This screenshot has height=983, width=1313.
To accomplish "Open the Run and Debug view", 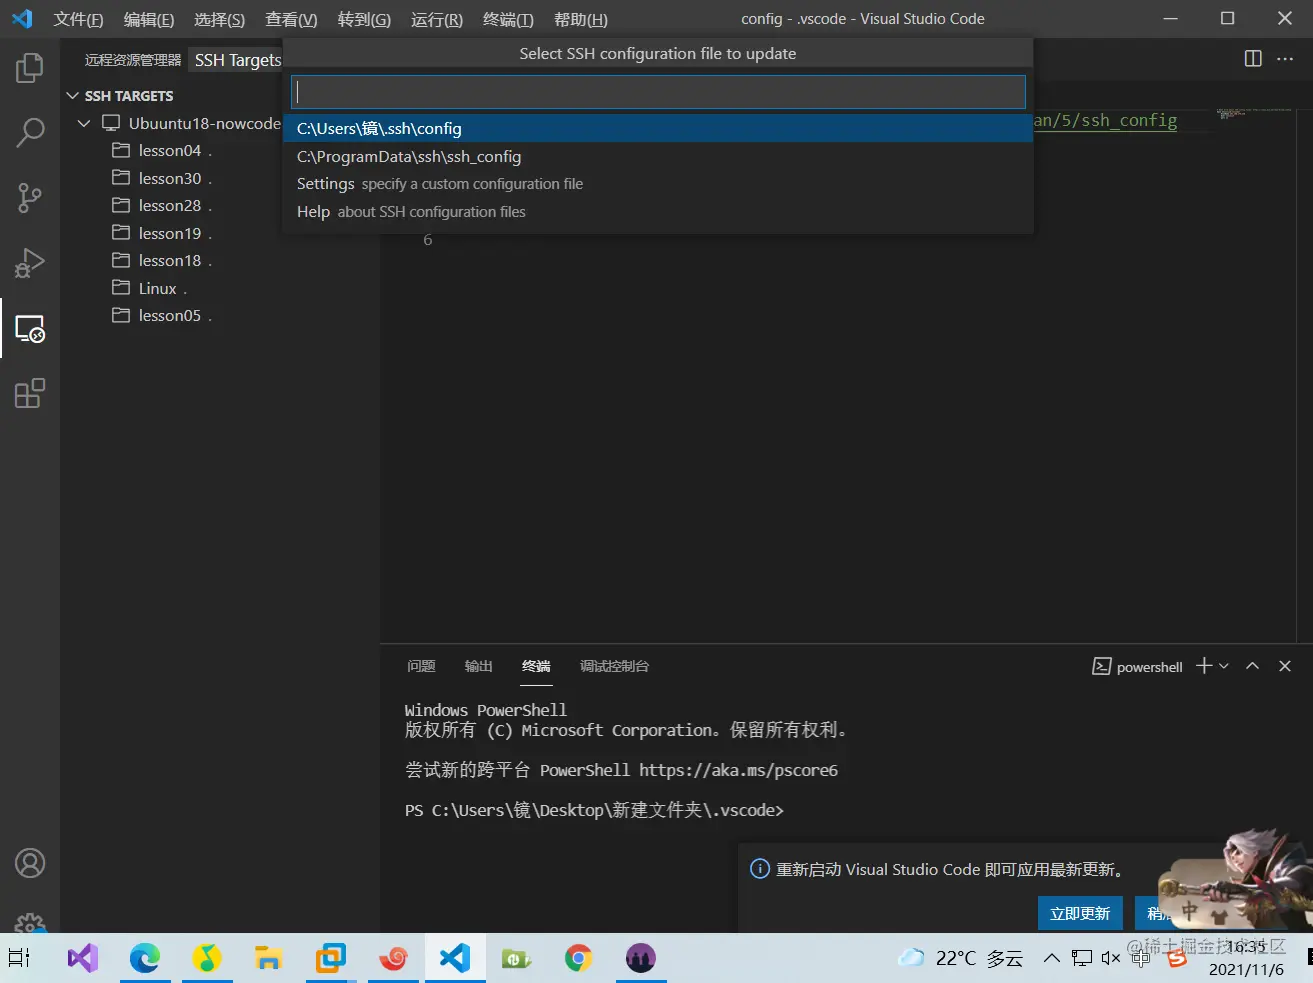I will pos(30,263).
